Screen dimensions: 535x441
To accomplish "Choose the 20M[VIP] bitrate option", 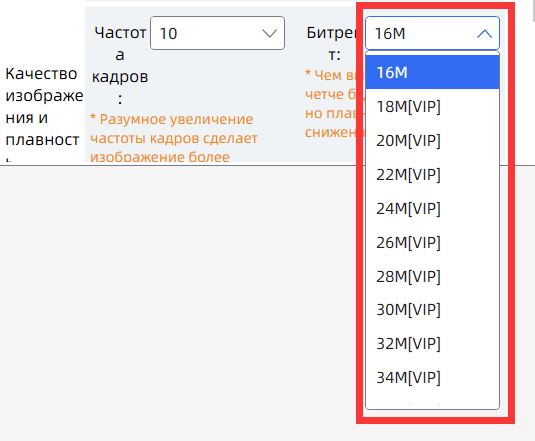I will click(432, 140).
